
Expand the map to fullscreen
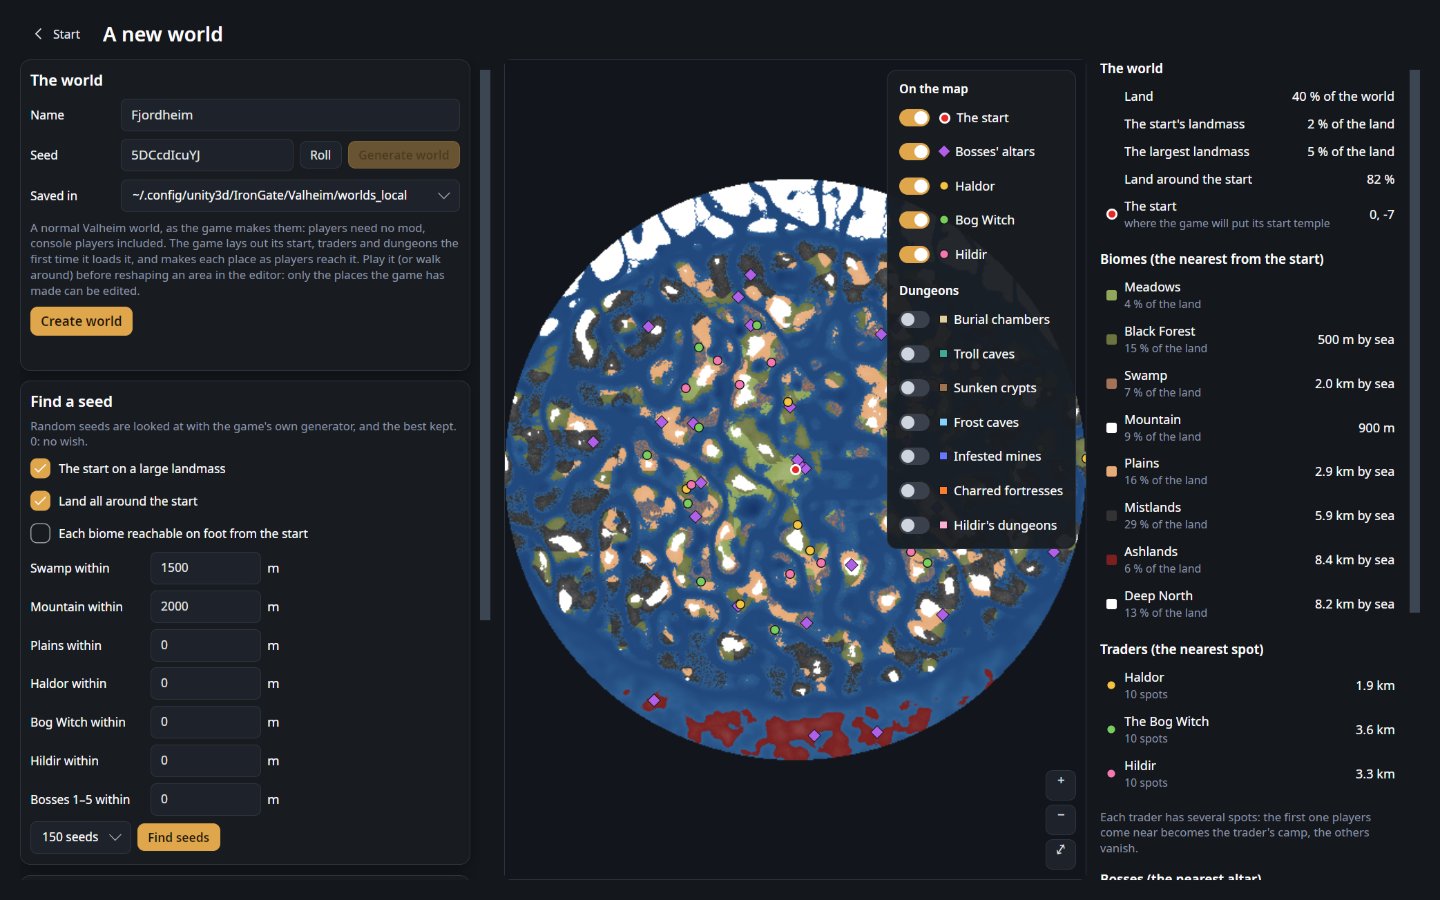1061,853
